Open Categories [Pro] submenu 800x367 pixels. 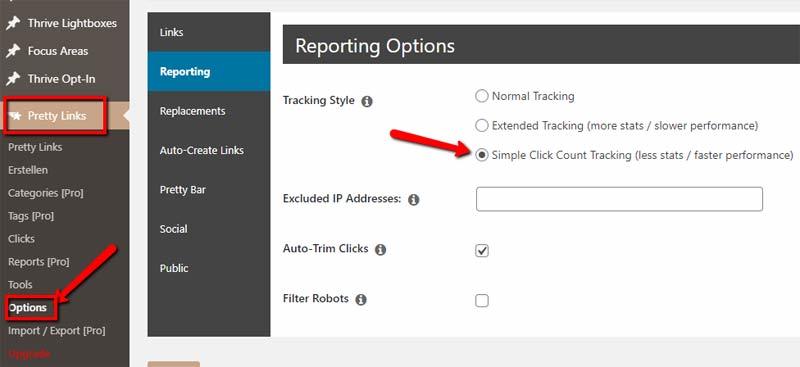tap(45, 193)
